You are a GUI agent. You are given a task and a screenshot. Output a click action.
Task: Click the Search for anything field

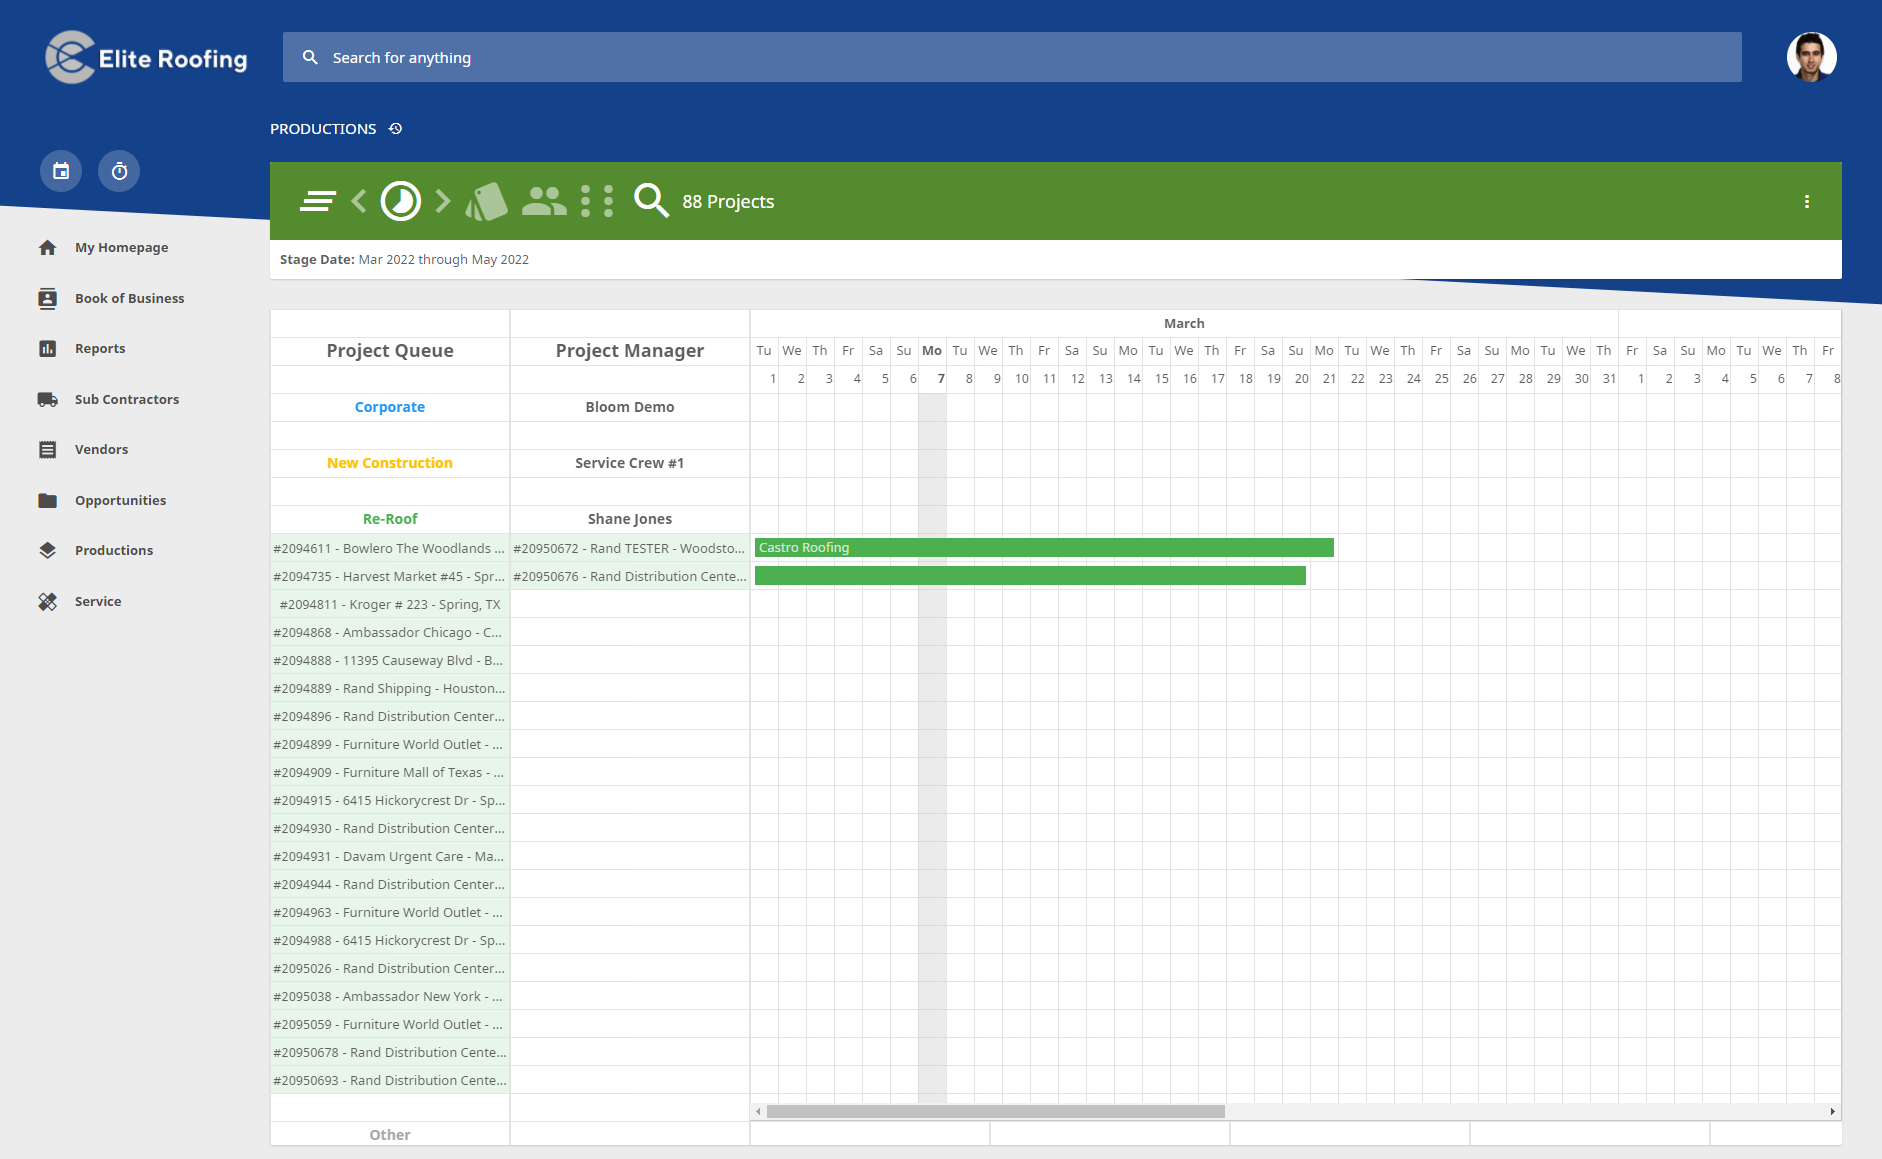coord(1012,57)
